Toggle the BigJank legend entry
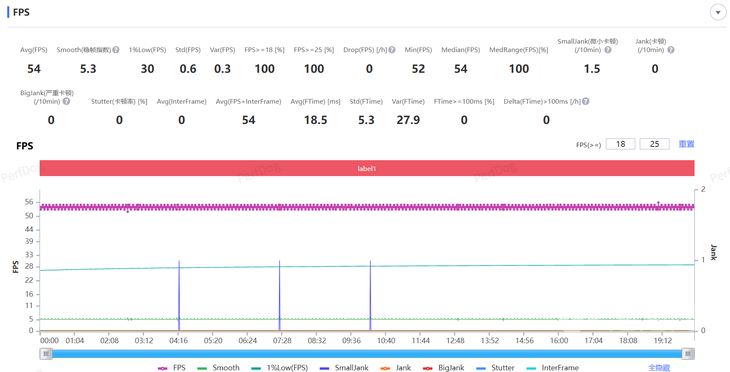 444,368
